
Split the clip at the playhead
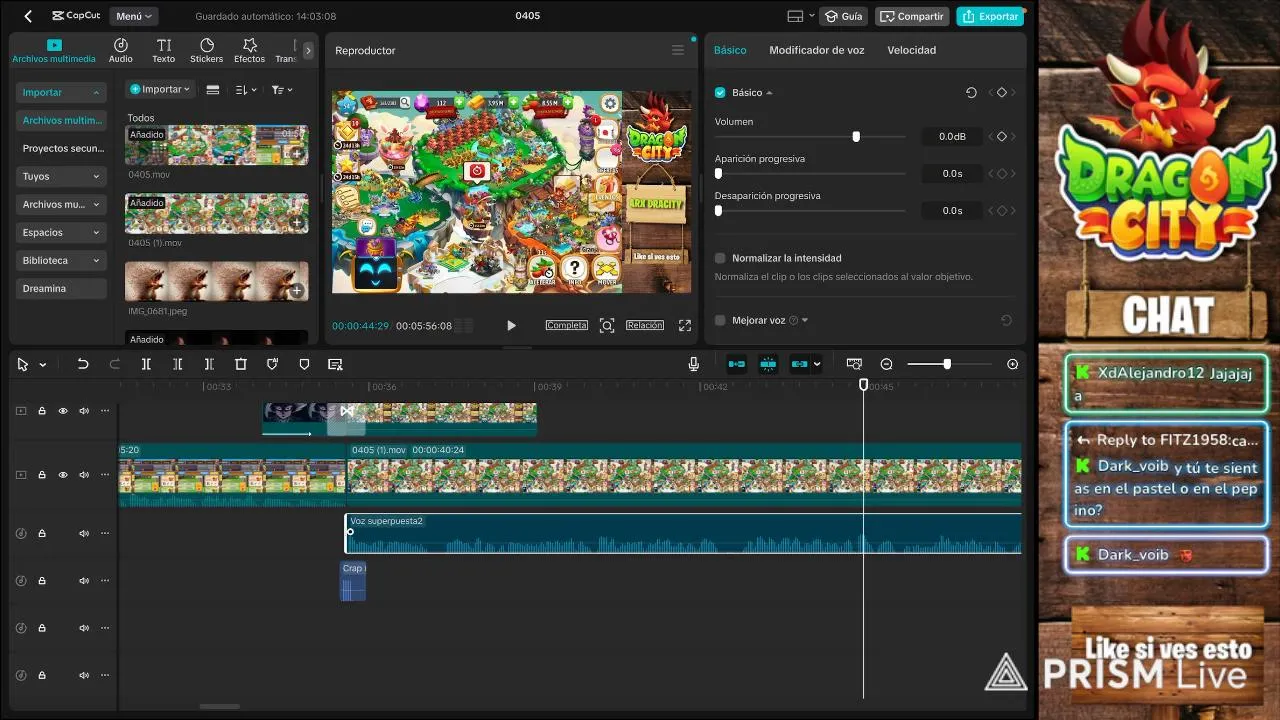146,364
